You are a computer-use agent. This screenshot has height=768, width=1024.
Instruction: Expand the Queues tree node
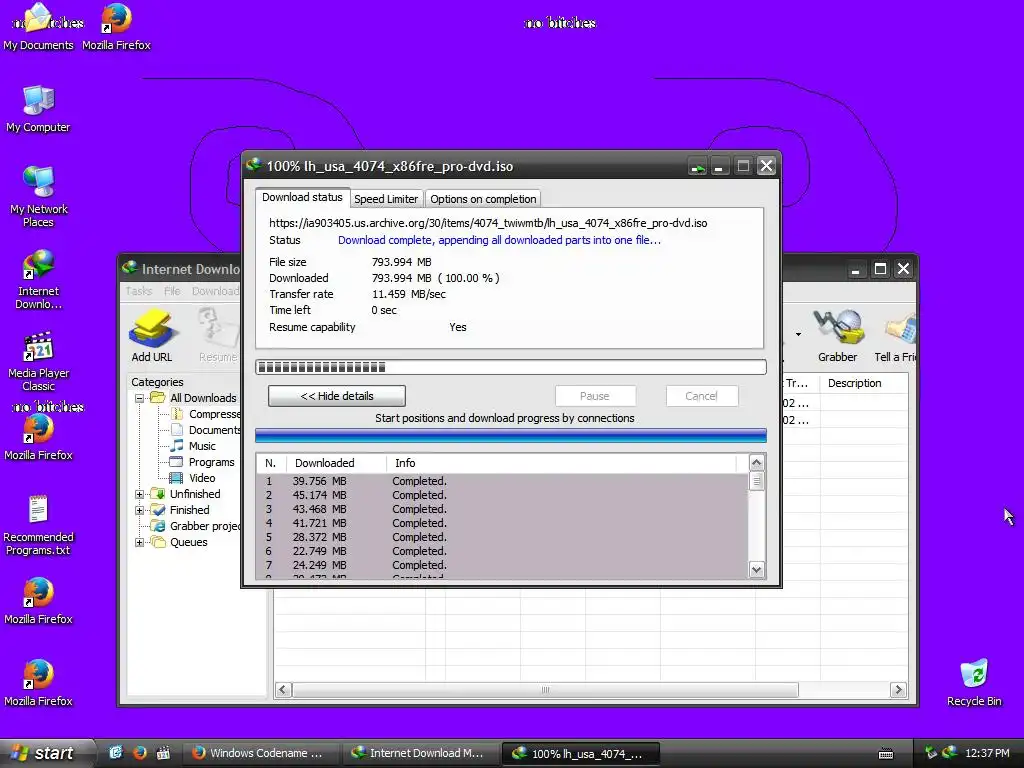click(139, 542)
